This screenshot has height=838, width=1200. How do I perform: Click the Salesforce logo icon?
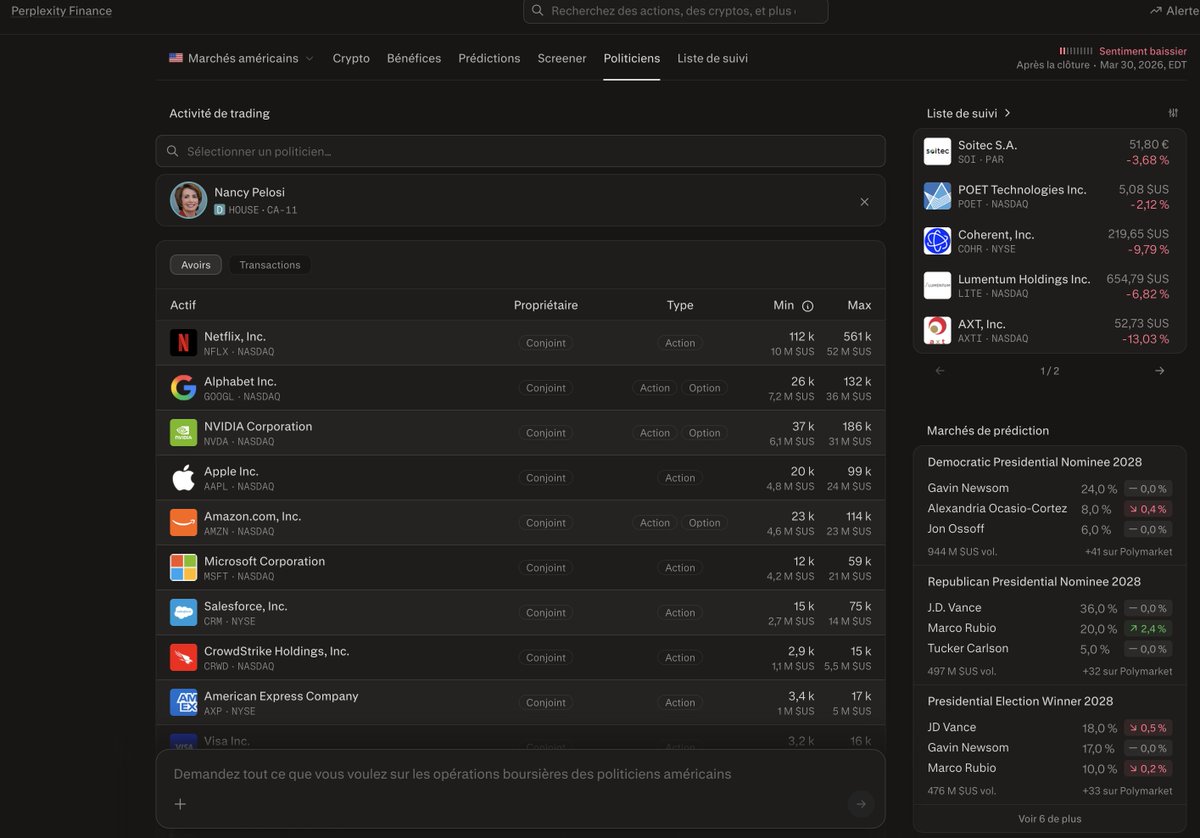183,613
